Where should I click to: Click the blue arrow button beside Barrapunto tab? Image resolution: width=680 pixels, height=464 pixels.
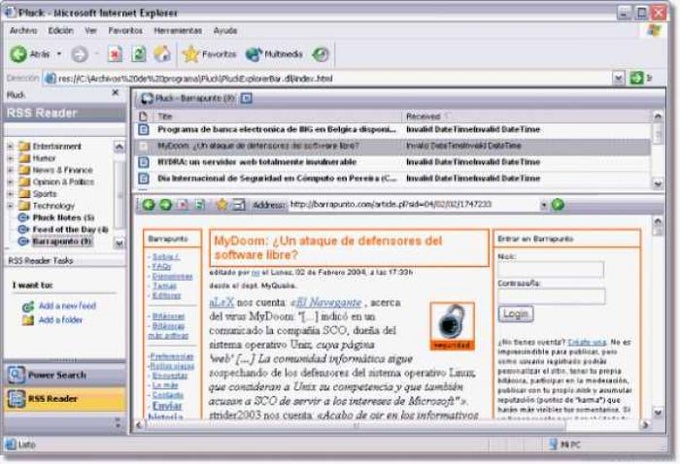(246, 98)
